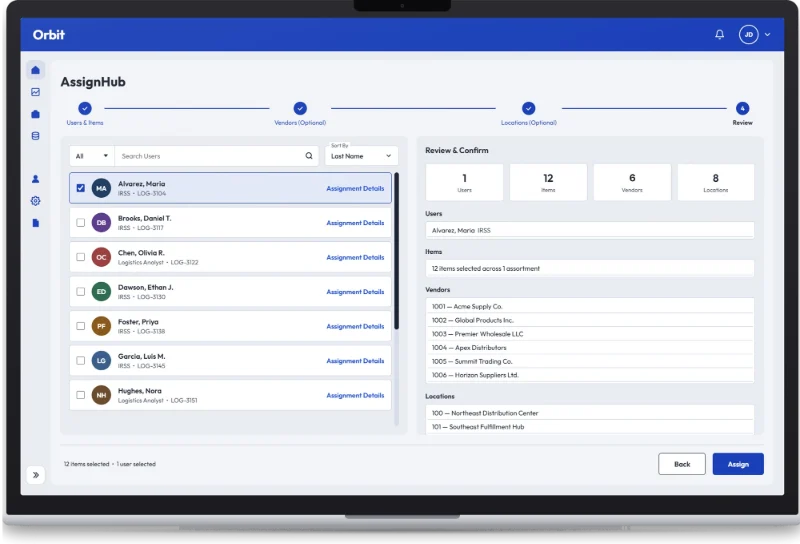Click the Back button
800x544 pixels.
point(682,464)
